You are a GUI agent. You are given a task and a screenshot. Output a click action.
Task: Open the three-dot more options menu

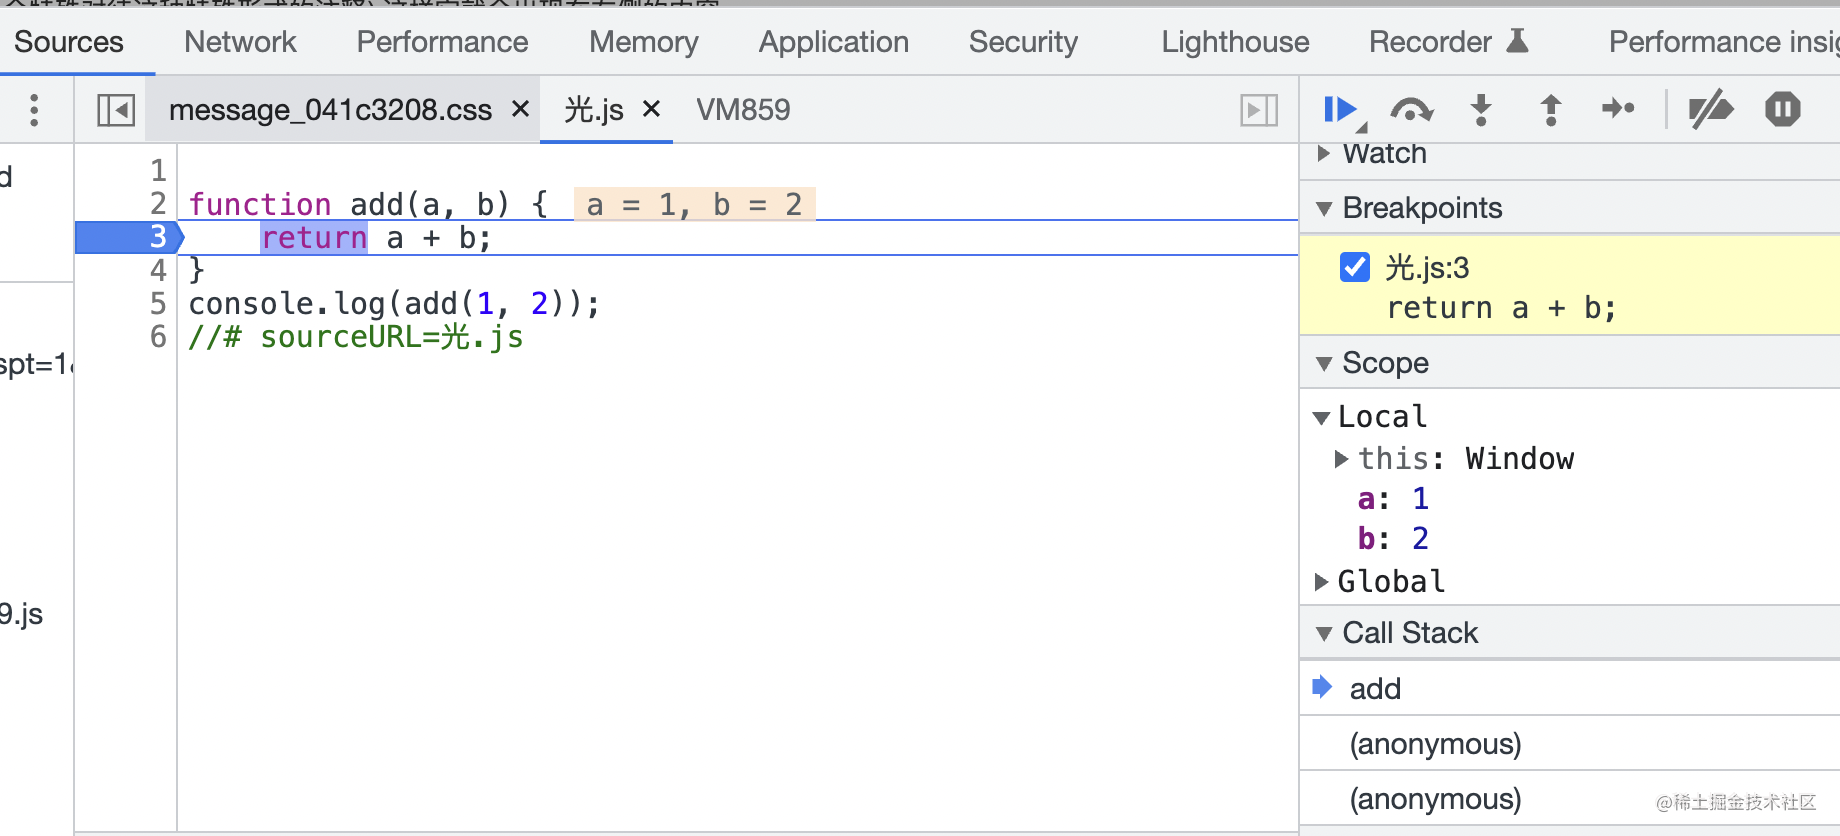34,110
